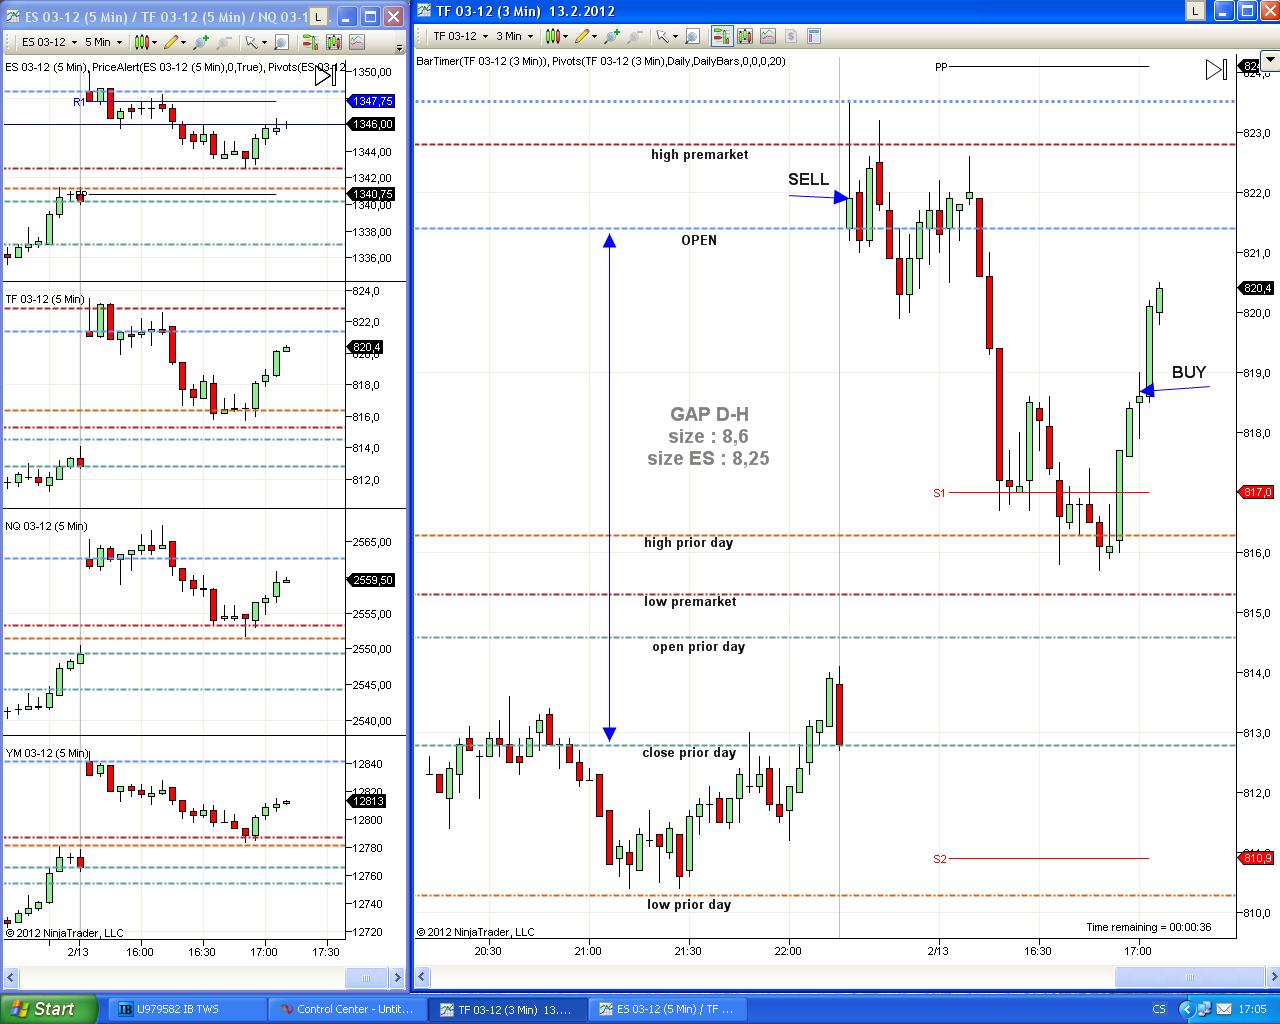Viewport: 1280px width, 1024px height.
Task: Switch to U979582 IB TWS taskbar window
Action: pos(187,1009)
